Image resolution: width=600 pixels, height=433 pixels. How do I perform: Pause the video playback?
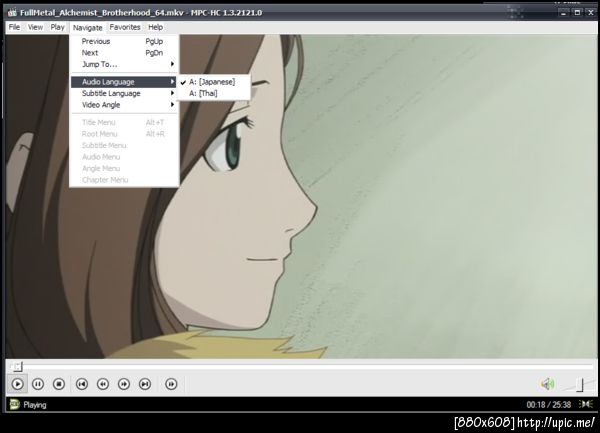pos(38,384)
